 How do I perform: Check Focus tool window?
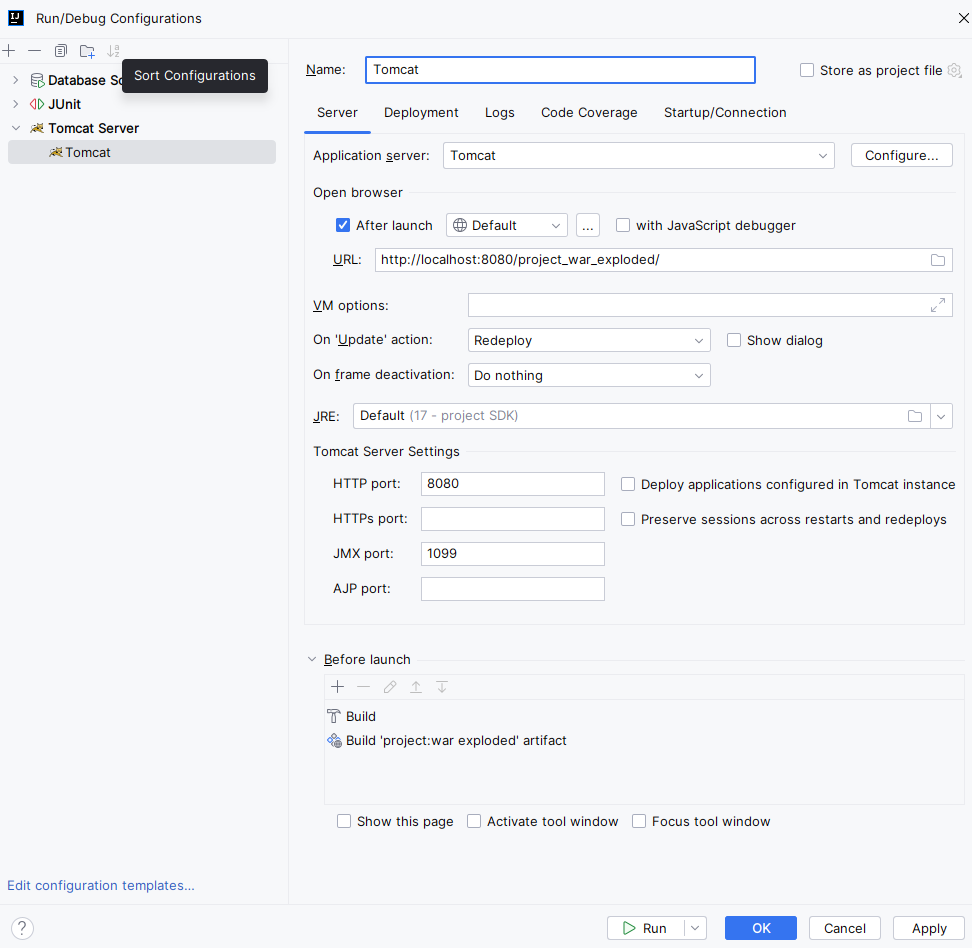[x=639, y=822]
